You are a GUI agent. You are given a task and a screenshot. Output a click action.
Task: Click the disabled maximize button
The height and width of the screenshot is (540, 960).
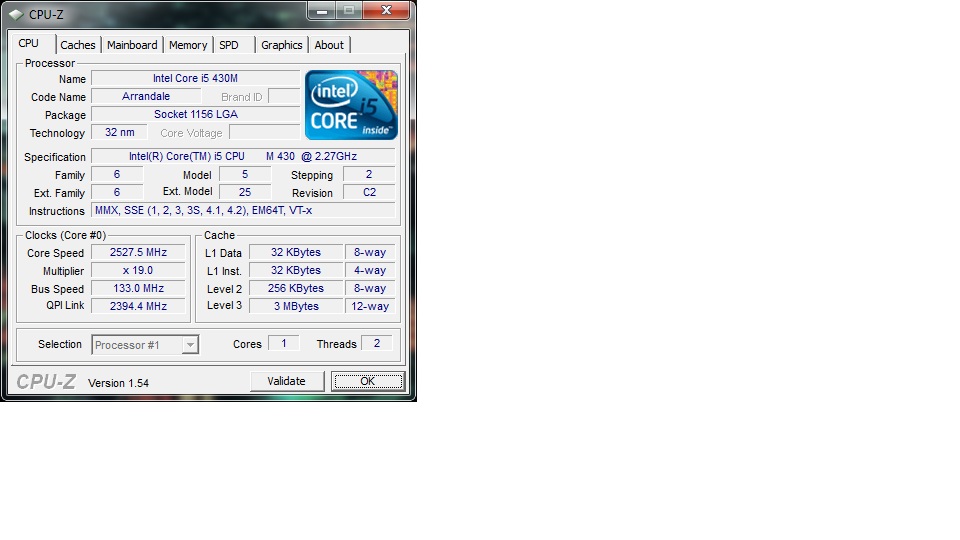click(x=349, y=10)
